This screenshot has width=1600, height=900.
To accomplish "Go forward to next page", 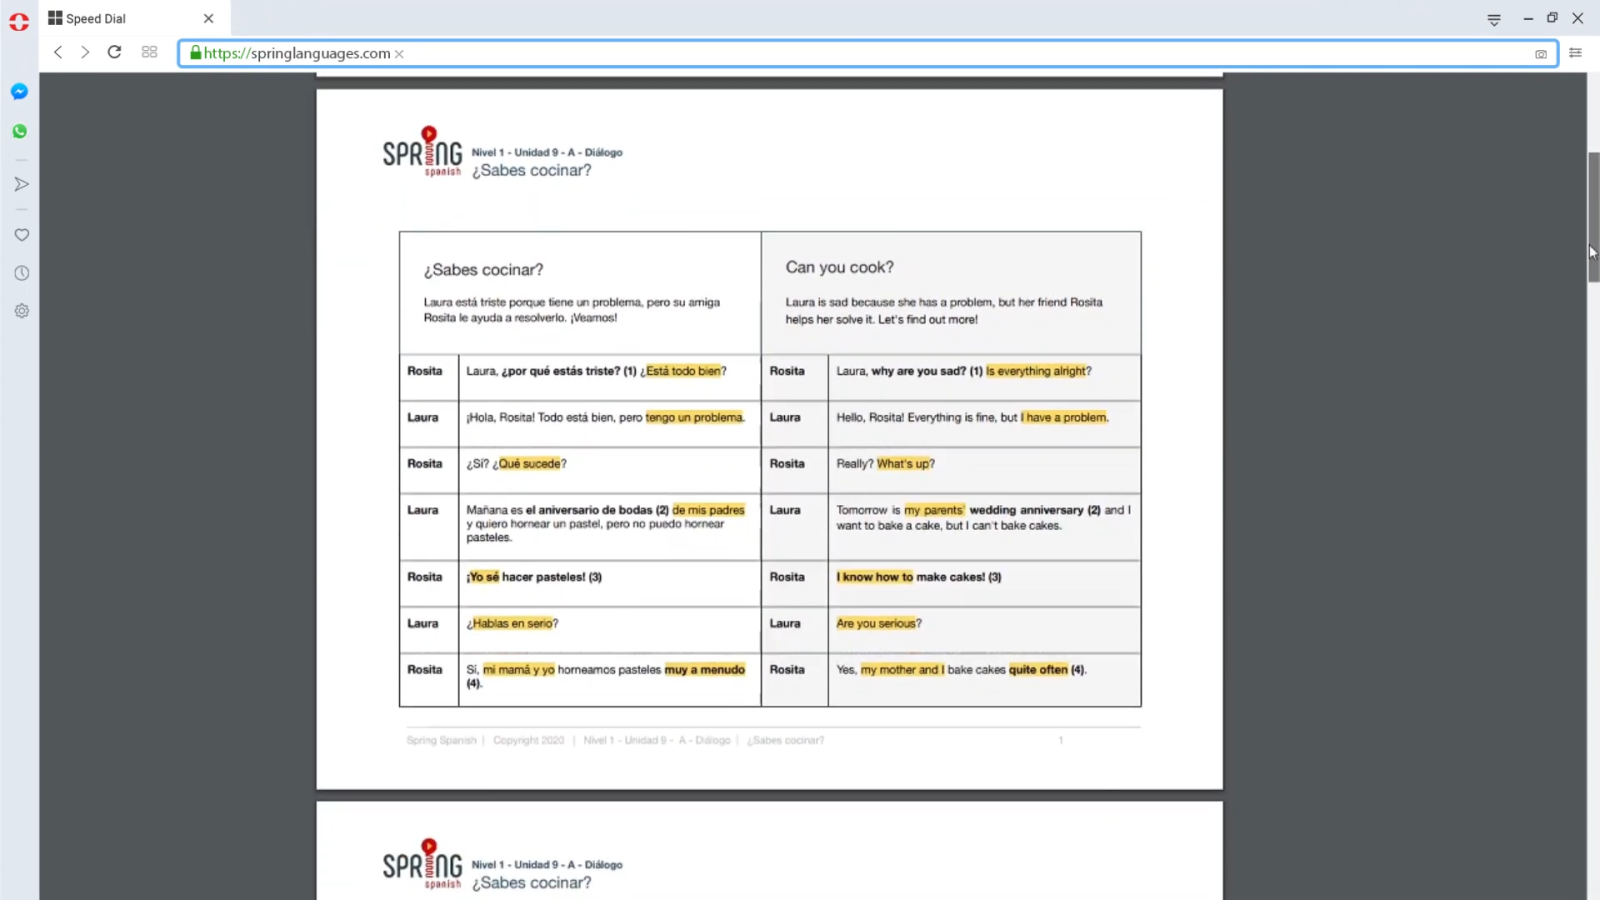I will point(85,52).
